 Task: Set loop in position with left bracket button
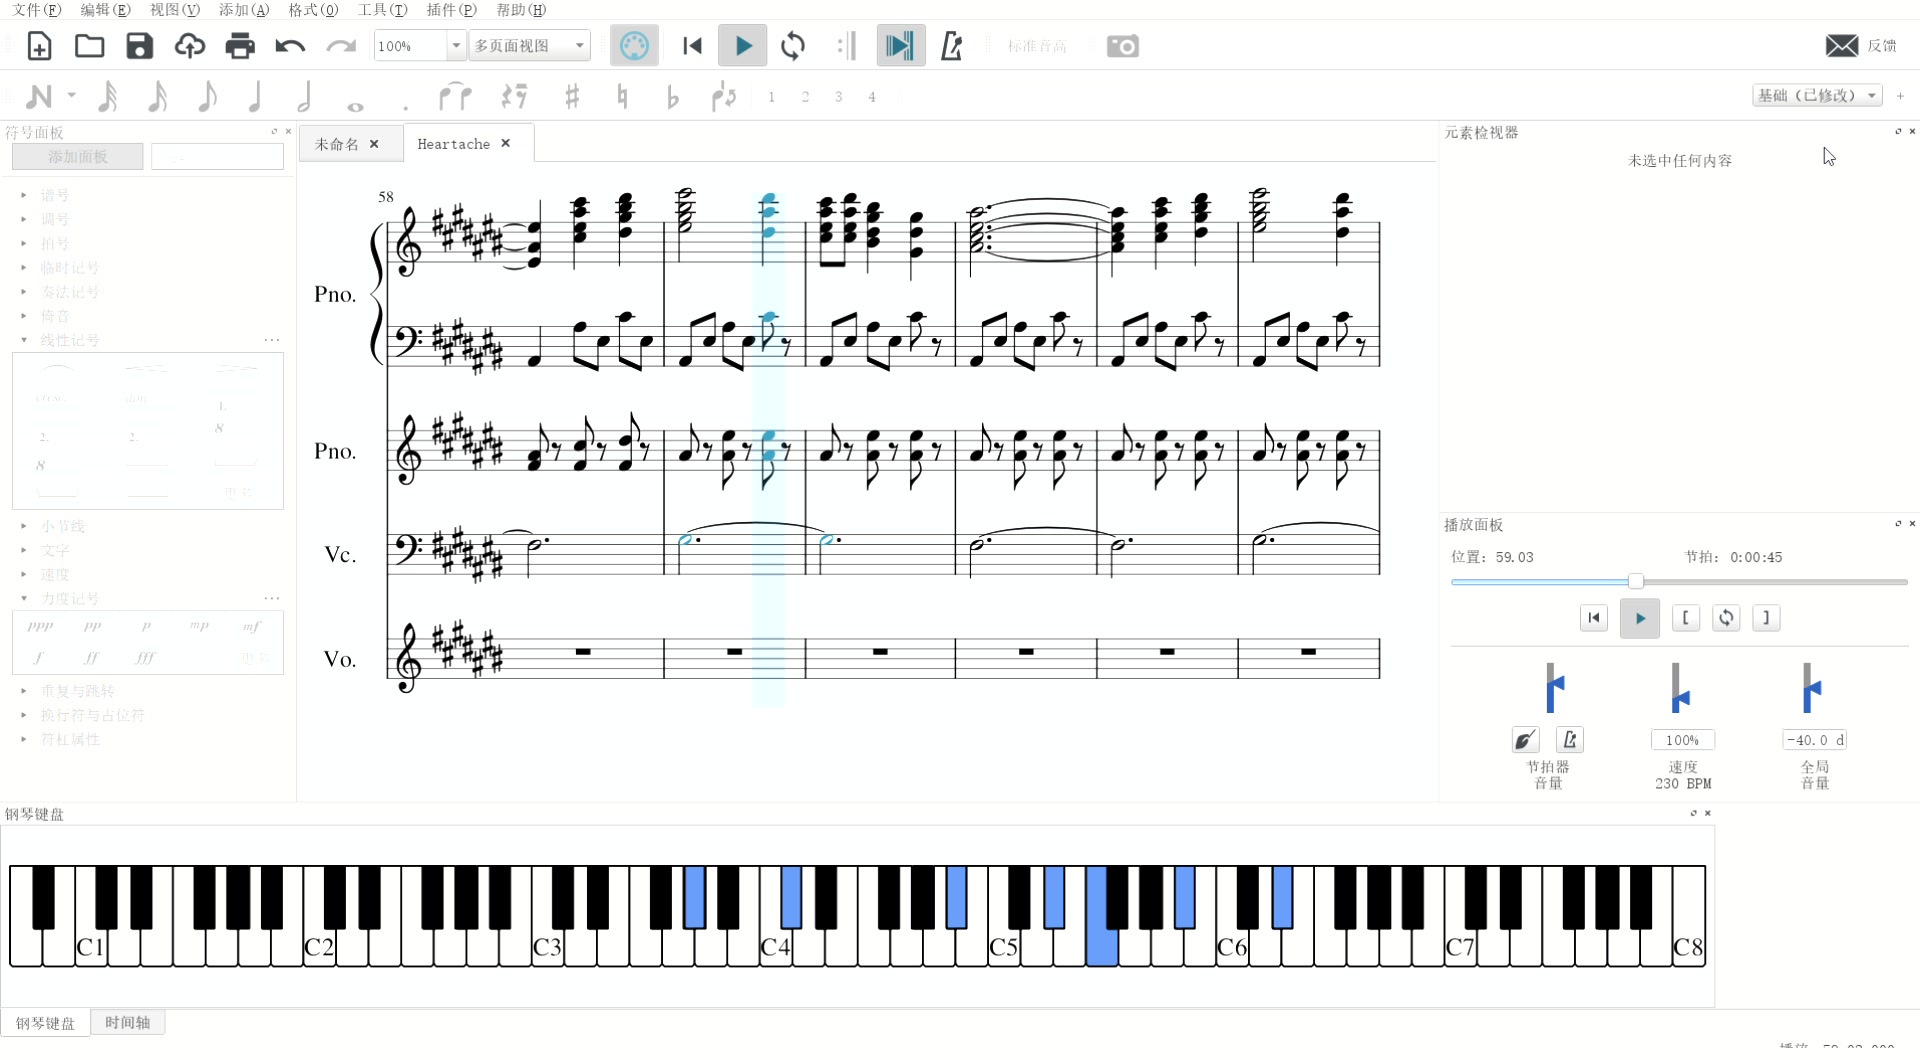[x=1685, y=618]
